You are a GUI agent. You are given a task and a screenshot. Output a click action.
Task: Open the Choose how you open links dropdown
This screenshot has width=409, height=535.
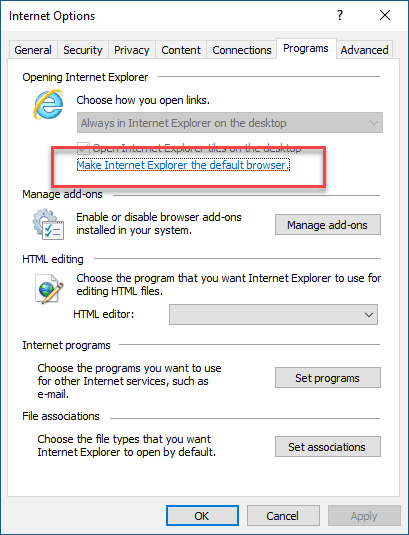click(230, 123)
